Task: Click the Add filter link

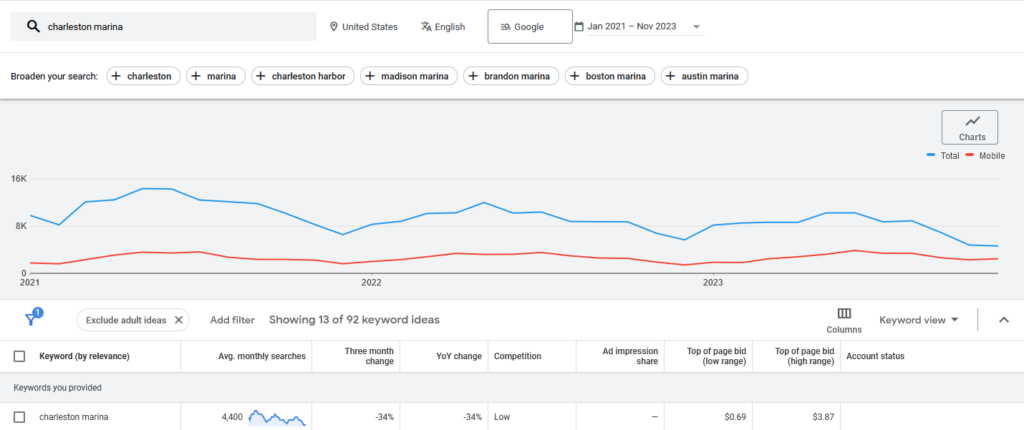Action: pyautogui.click(x=232, y=320)
